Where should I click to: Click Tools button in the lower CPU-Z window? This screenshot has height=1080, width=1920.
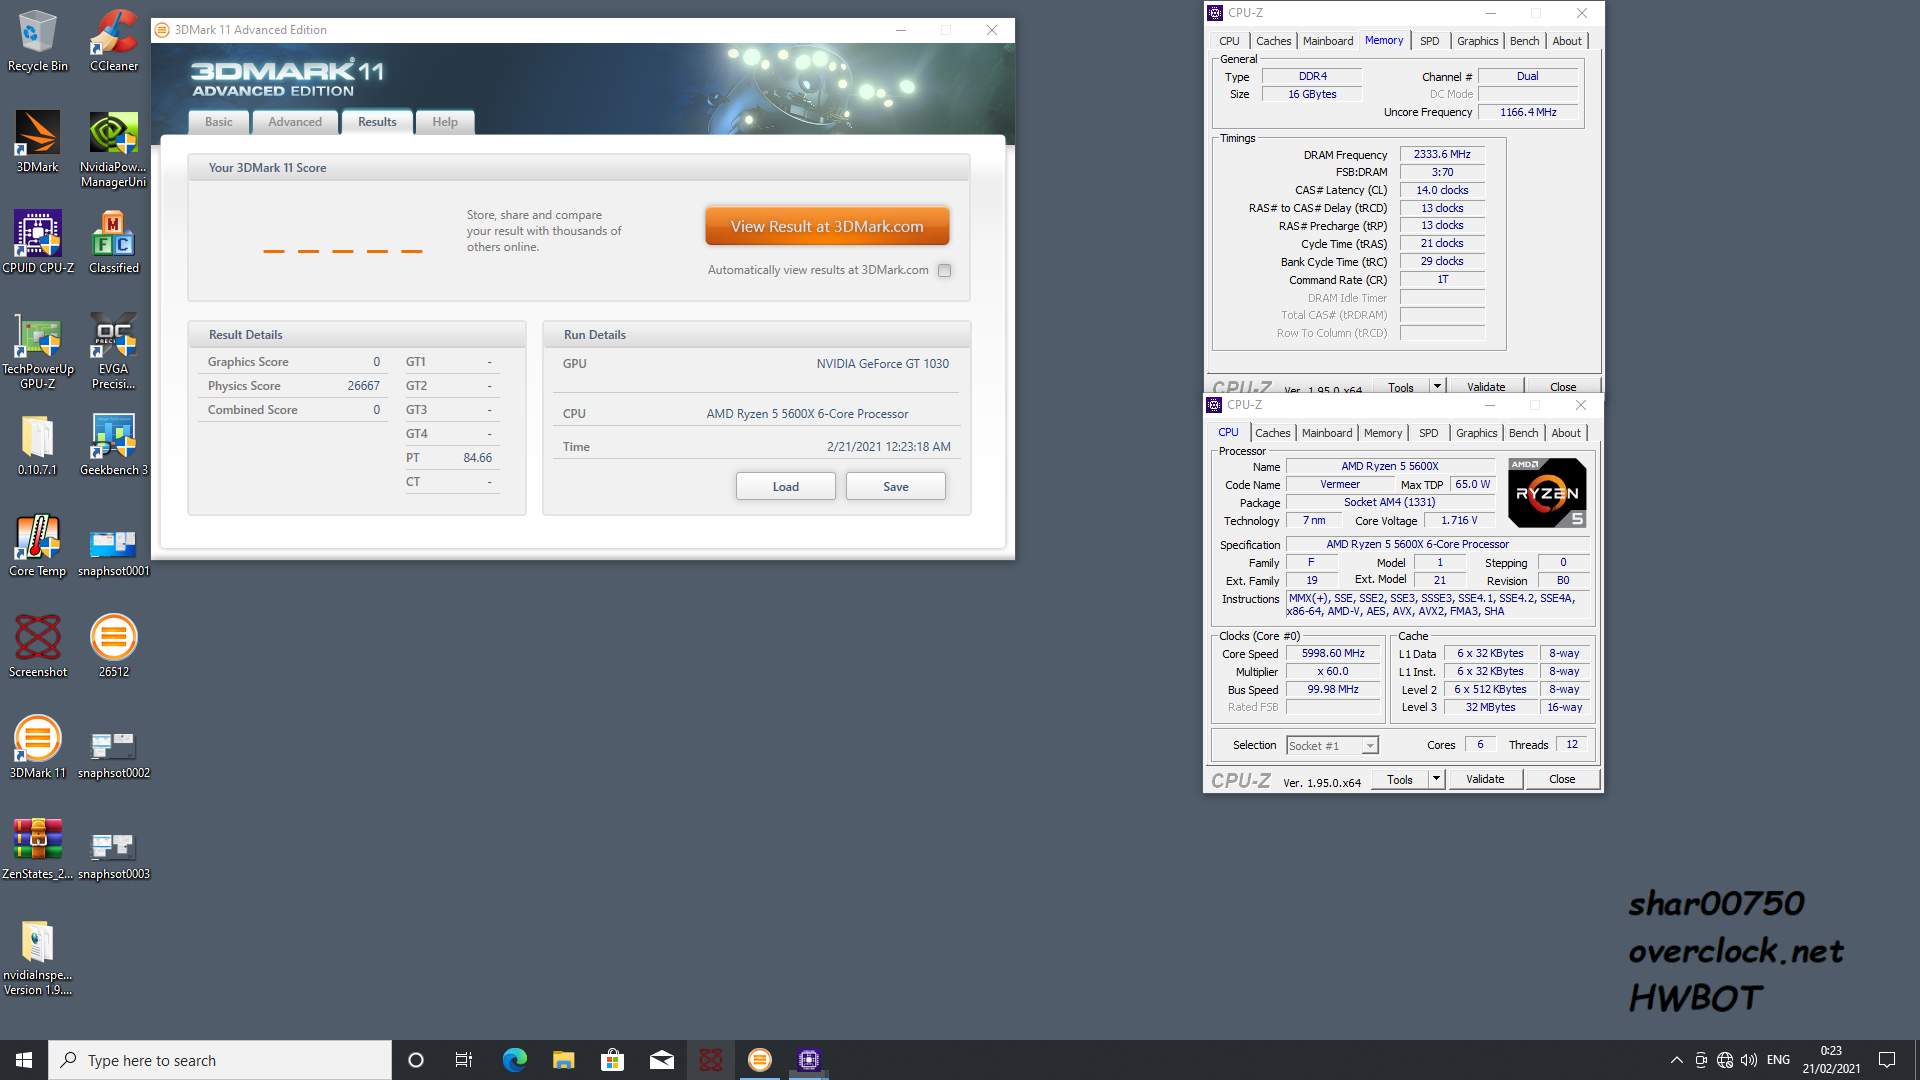tap(1400, 779)
